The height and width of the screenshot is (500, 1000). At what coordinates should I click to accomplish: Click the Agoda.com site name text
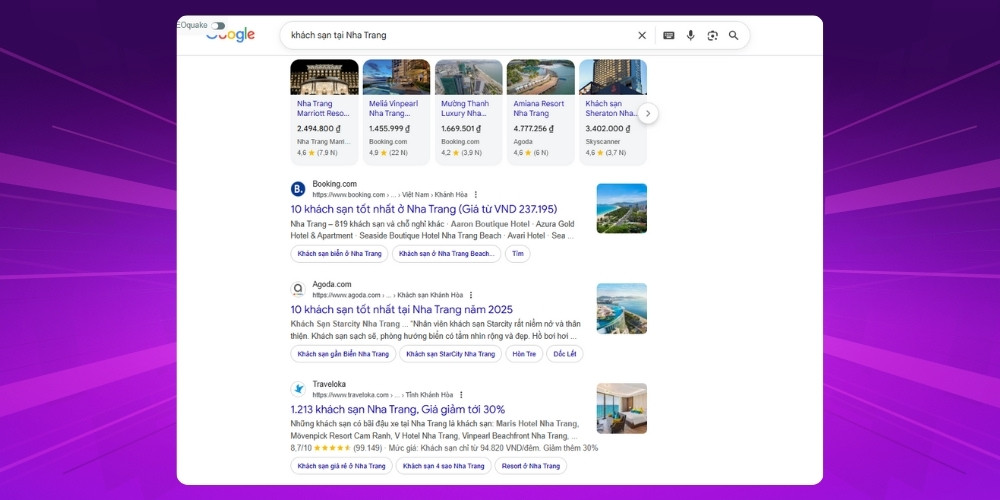(x=332, y=284)
